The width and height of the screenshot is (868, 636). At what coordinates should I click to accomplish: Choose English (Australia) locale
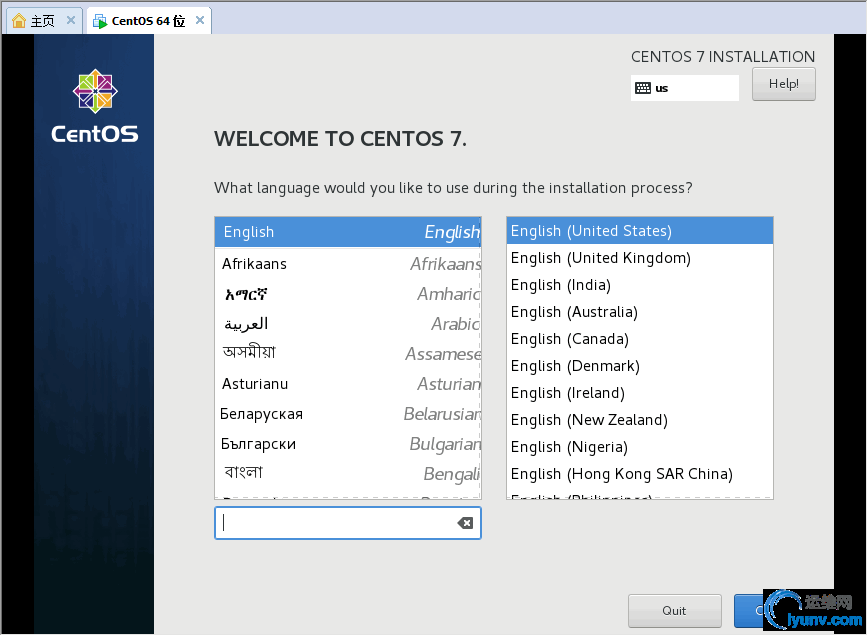639,312
